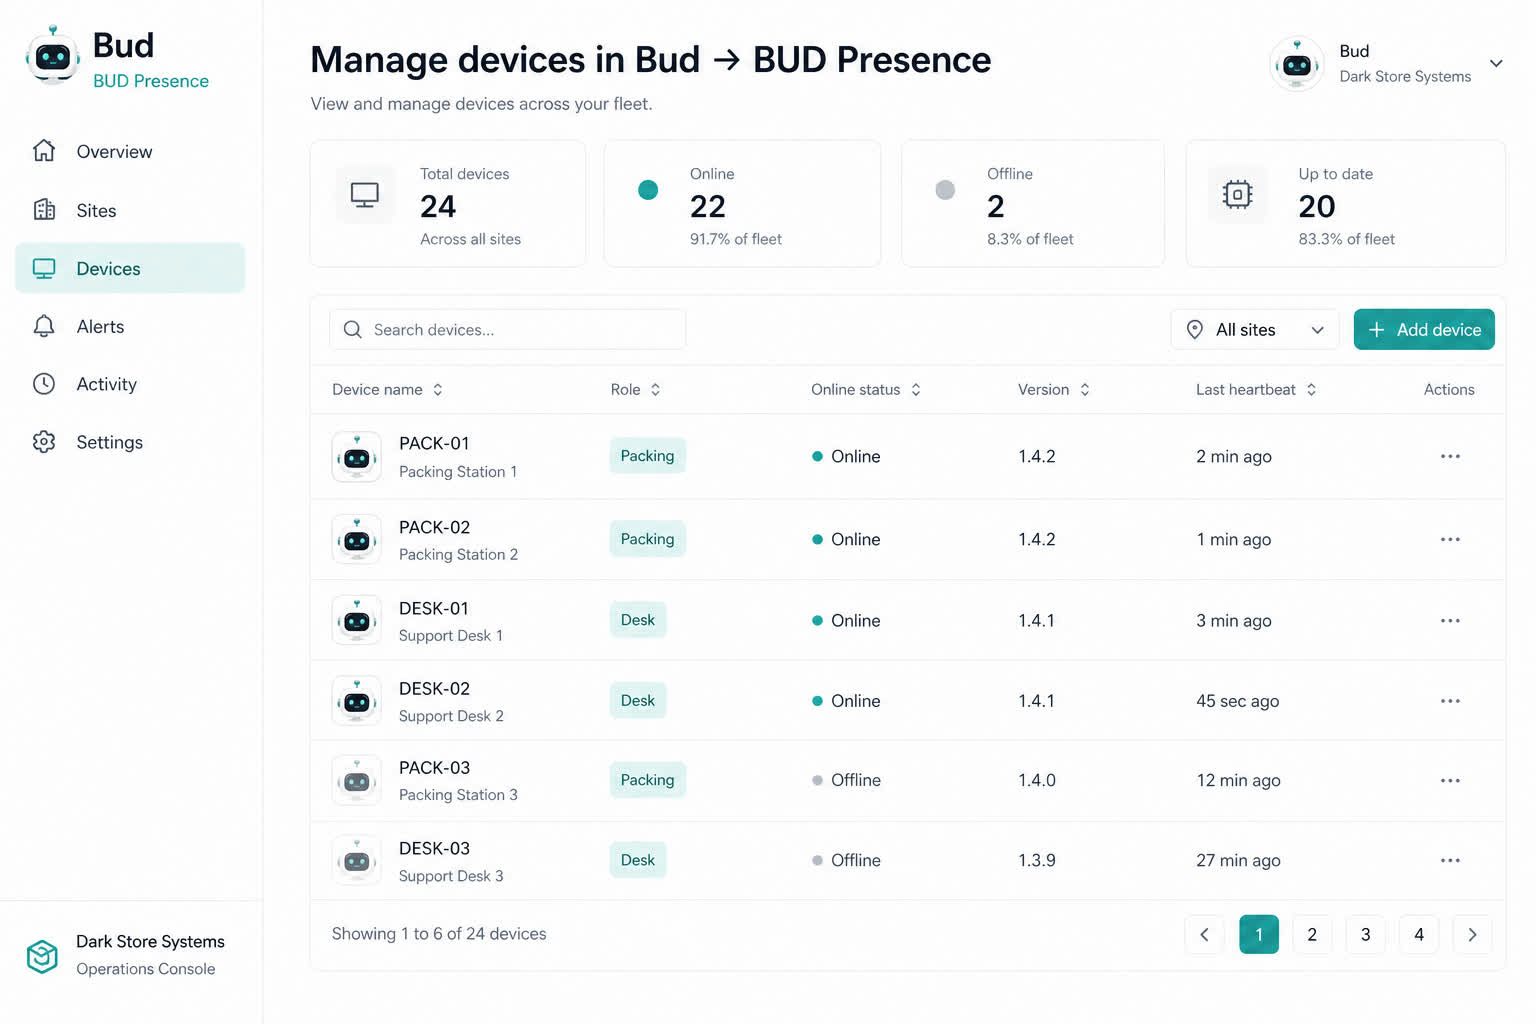
Task: Go to page 2
Action: (x=1312, y=934)
